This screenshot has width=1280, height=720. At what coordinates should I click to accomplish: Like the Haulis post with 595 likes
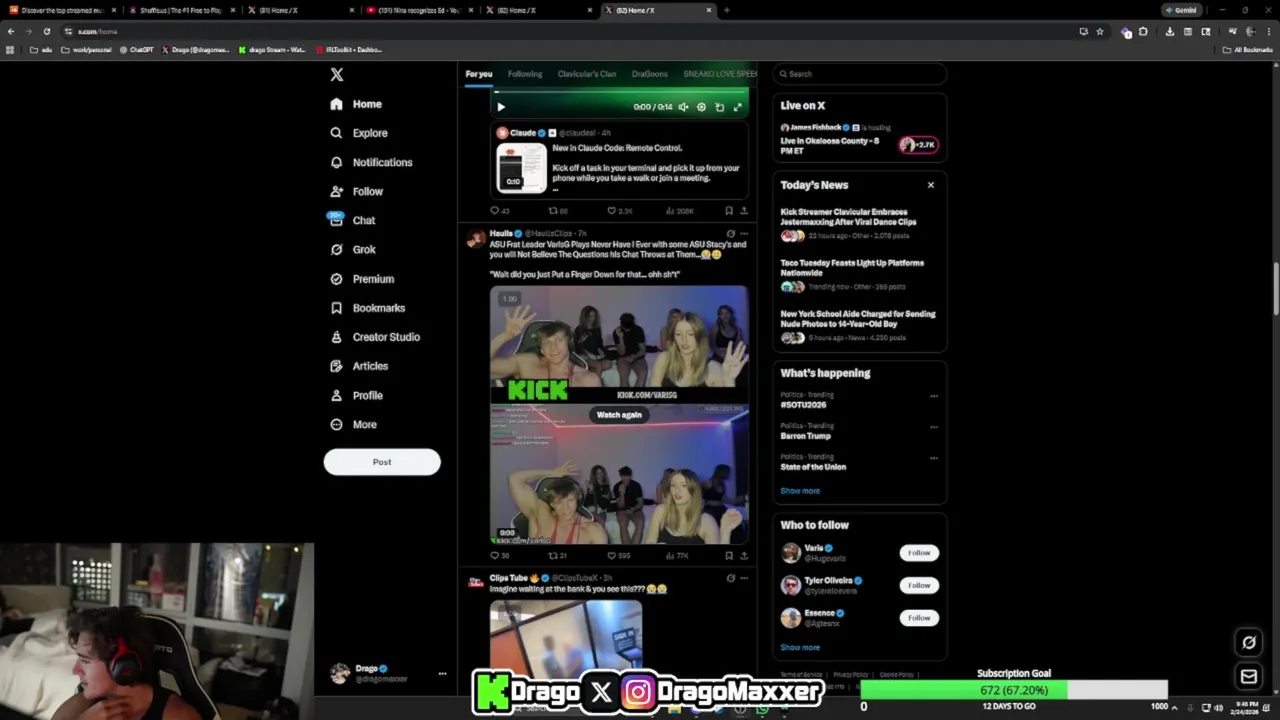pyautogui.click(x=619, y=556)
